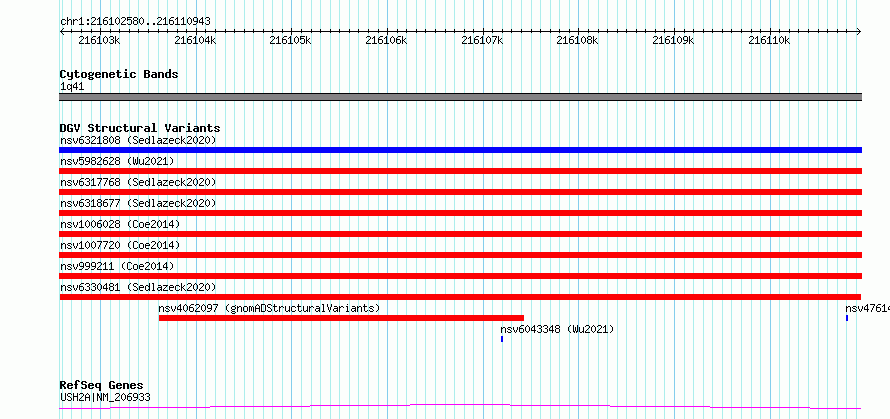
Task: Click the left arrowhead of the ruler
Action: point(62,32)
